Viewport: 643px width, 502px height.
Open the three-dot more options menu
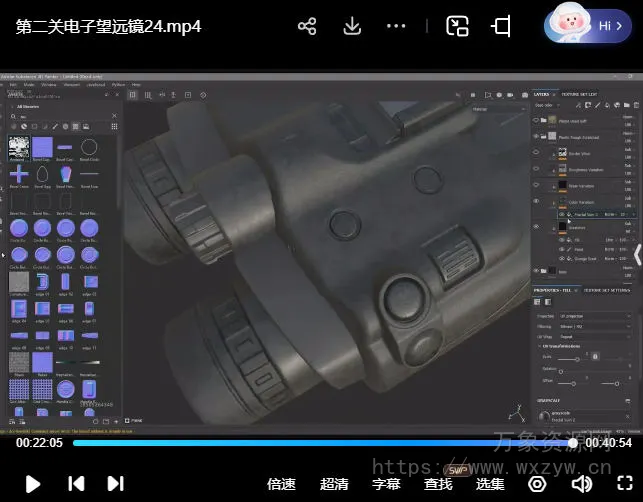pos(396,26)
